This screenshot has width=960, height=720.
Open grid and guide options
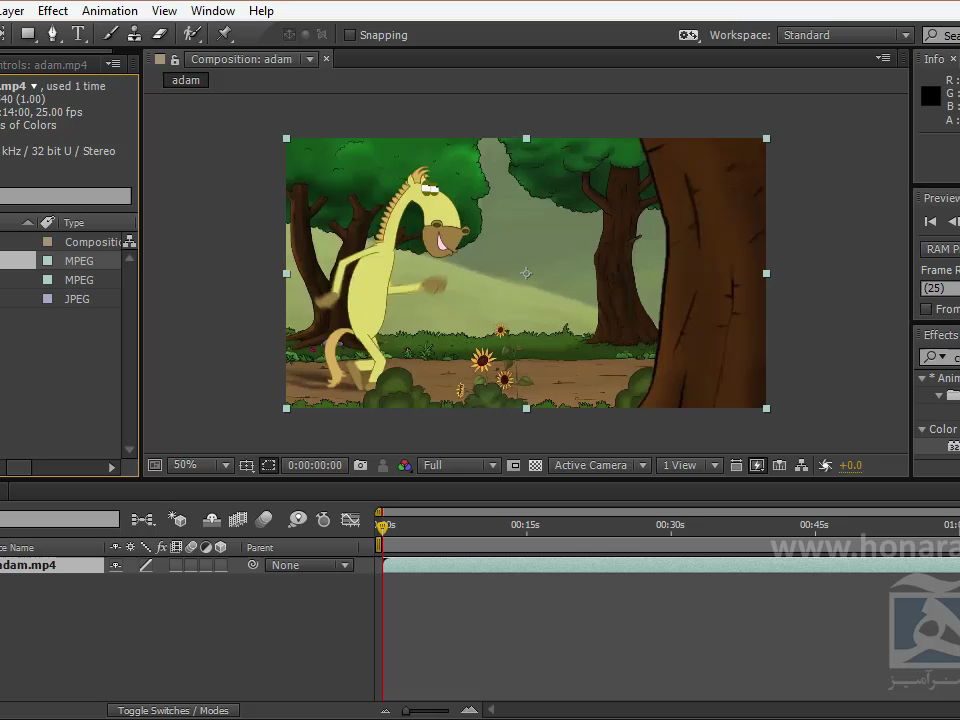click(x=247, y=466)
